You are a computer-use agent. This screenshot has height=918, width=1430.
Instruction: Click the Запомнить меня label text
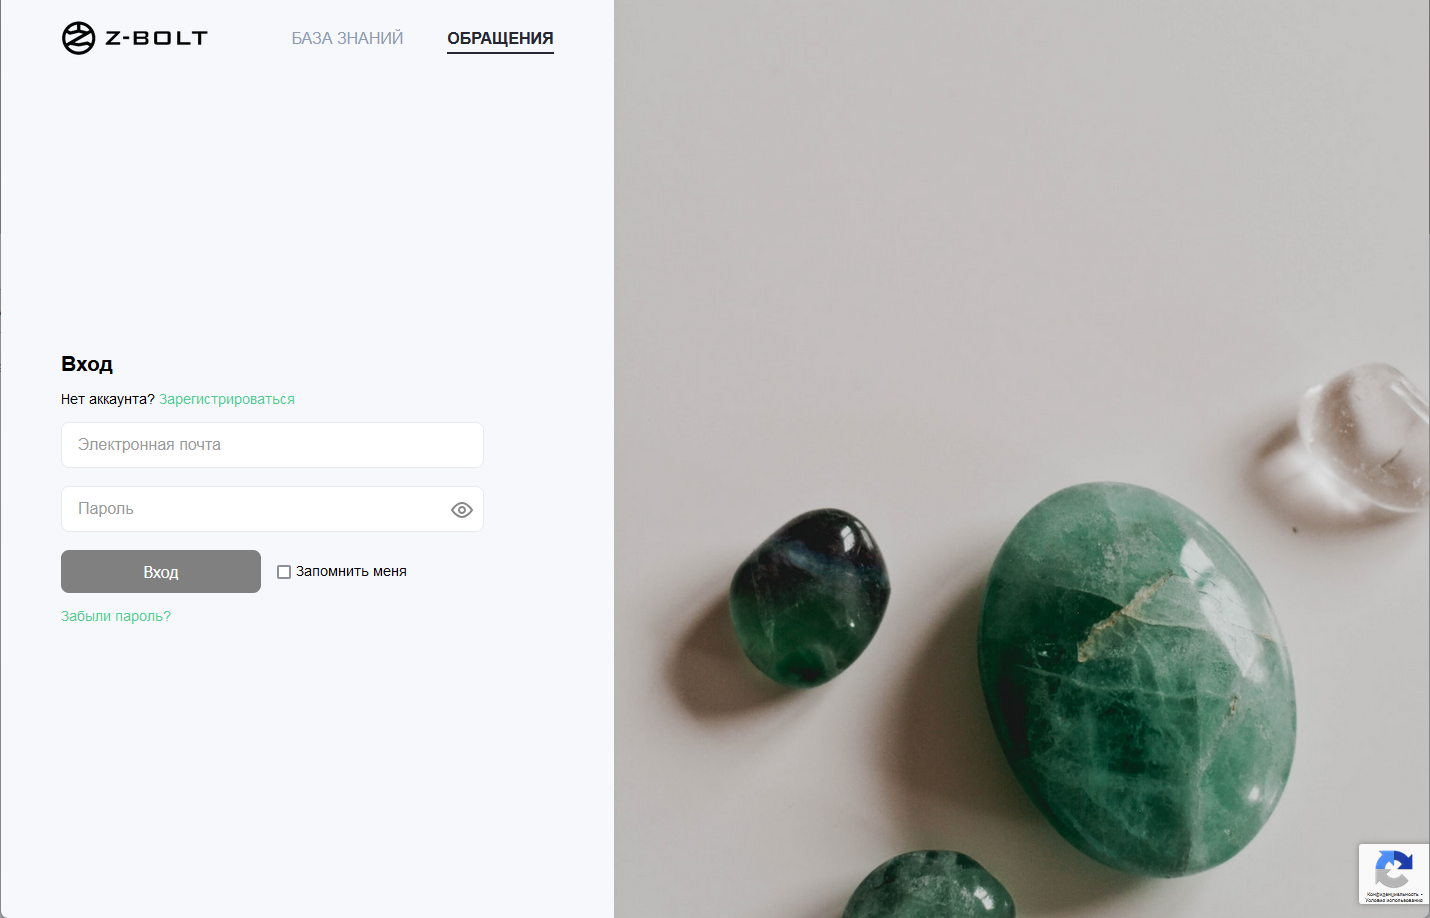pyautogui.click(x=351, y=571)
